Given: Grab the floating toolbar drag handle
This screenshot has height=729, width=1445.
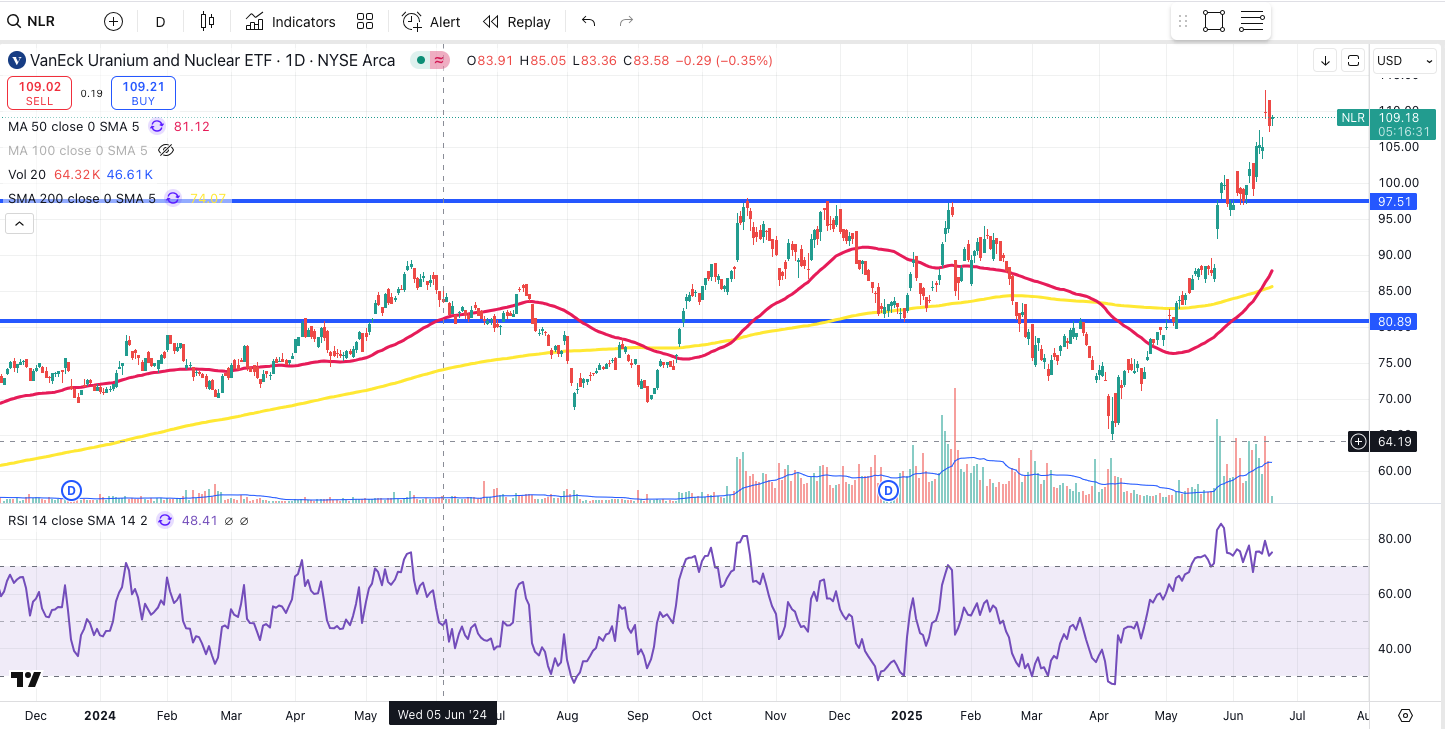Looking at the screenshot, I should 1183,21.
